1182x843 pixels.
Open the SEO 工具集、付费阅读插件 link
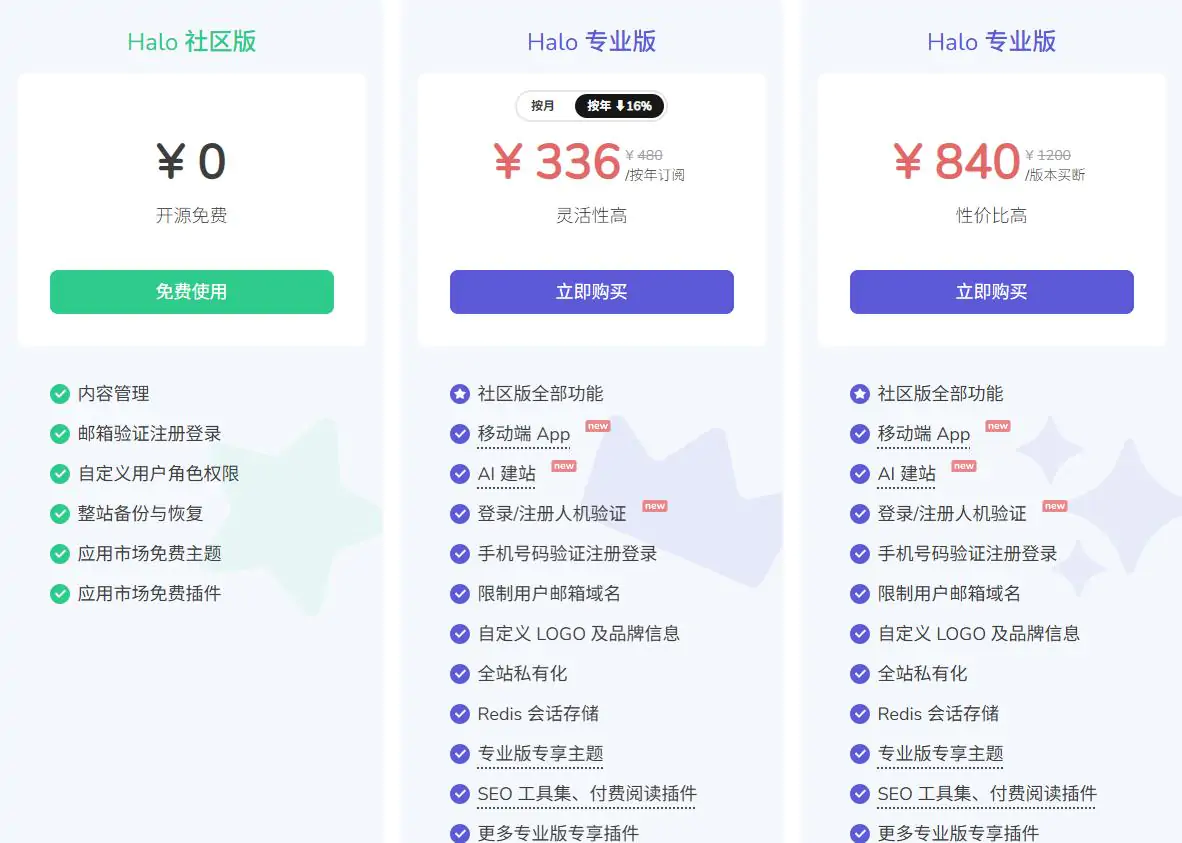click(x=588, y=794)
